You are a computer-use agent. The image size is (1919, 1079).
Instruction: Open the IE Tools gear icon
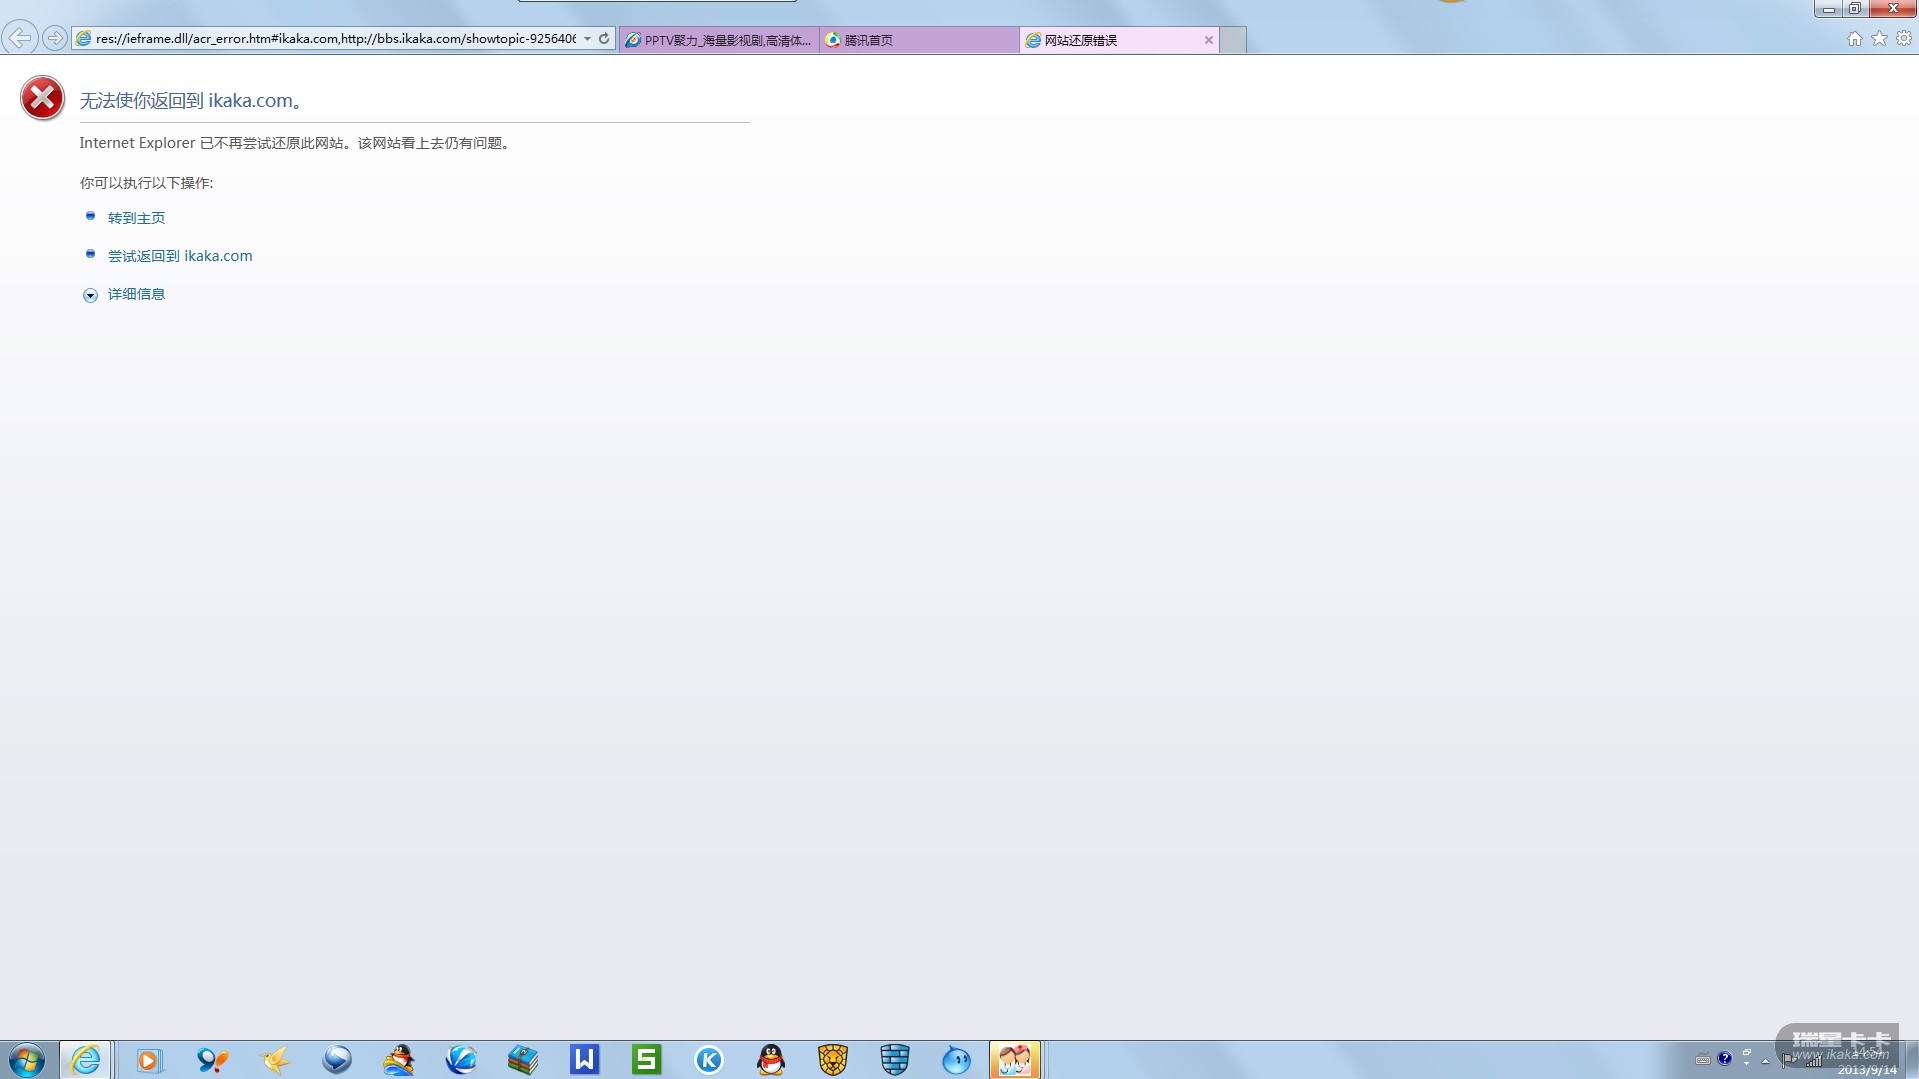point(1904,38)
